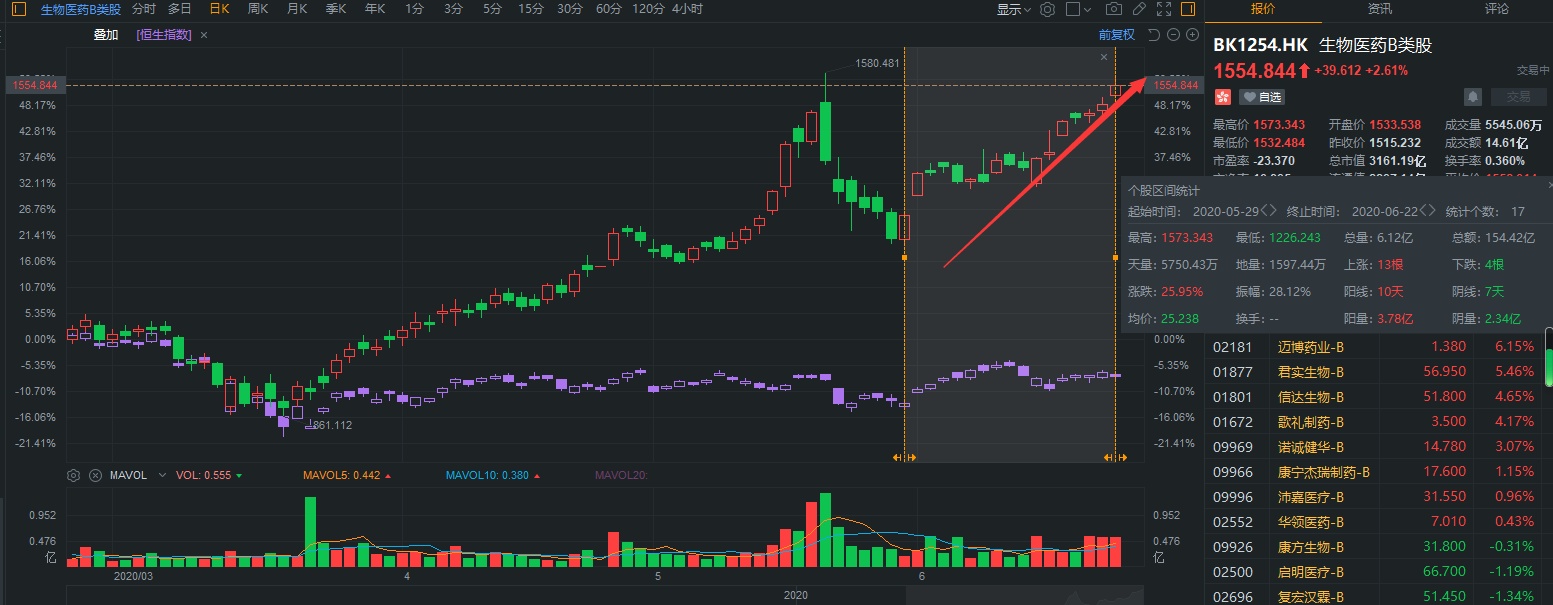Add stock to 自选 watchlist
This screenshot has width=1553, height=605.
(1261, 97)
